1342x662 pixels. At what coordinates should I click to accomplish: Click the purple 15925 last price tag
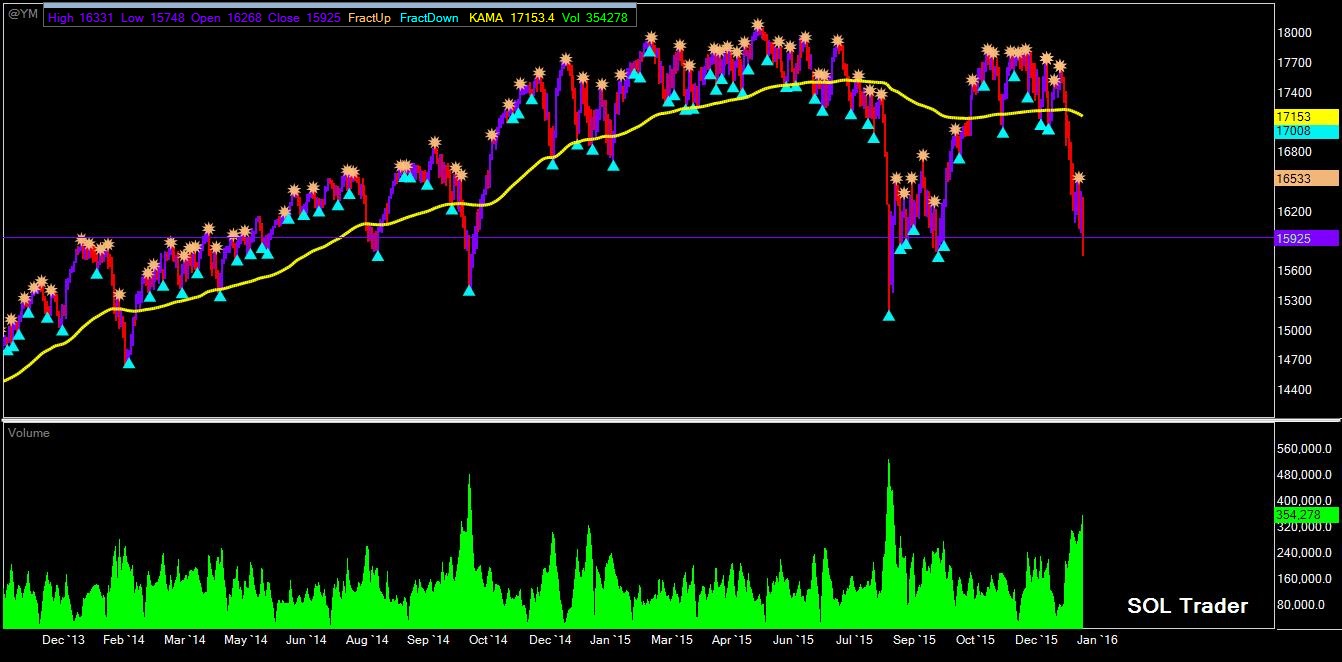[x=1307, y=238]
